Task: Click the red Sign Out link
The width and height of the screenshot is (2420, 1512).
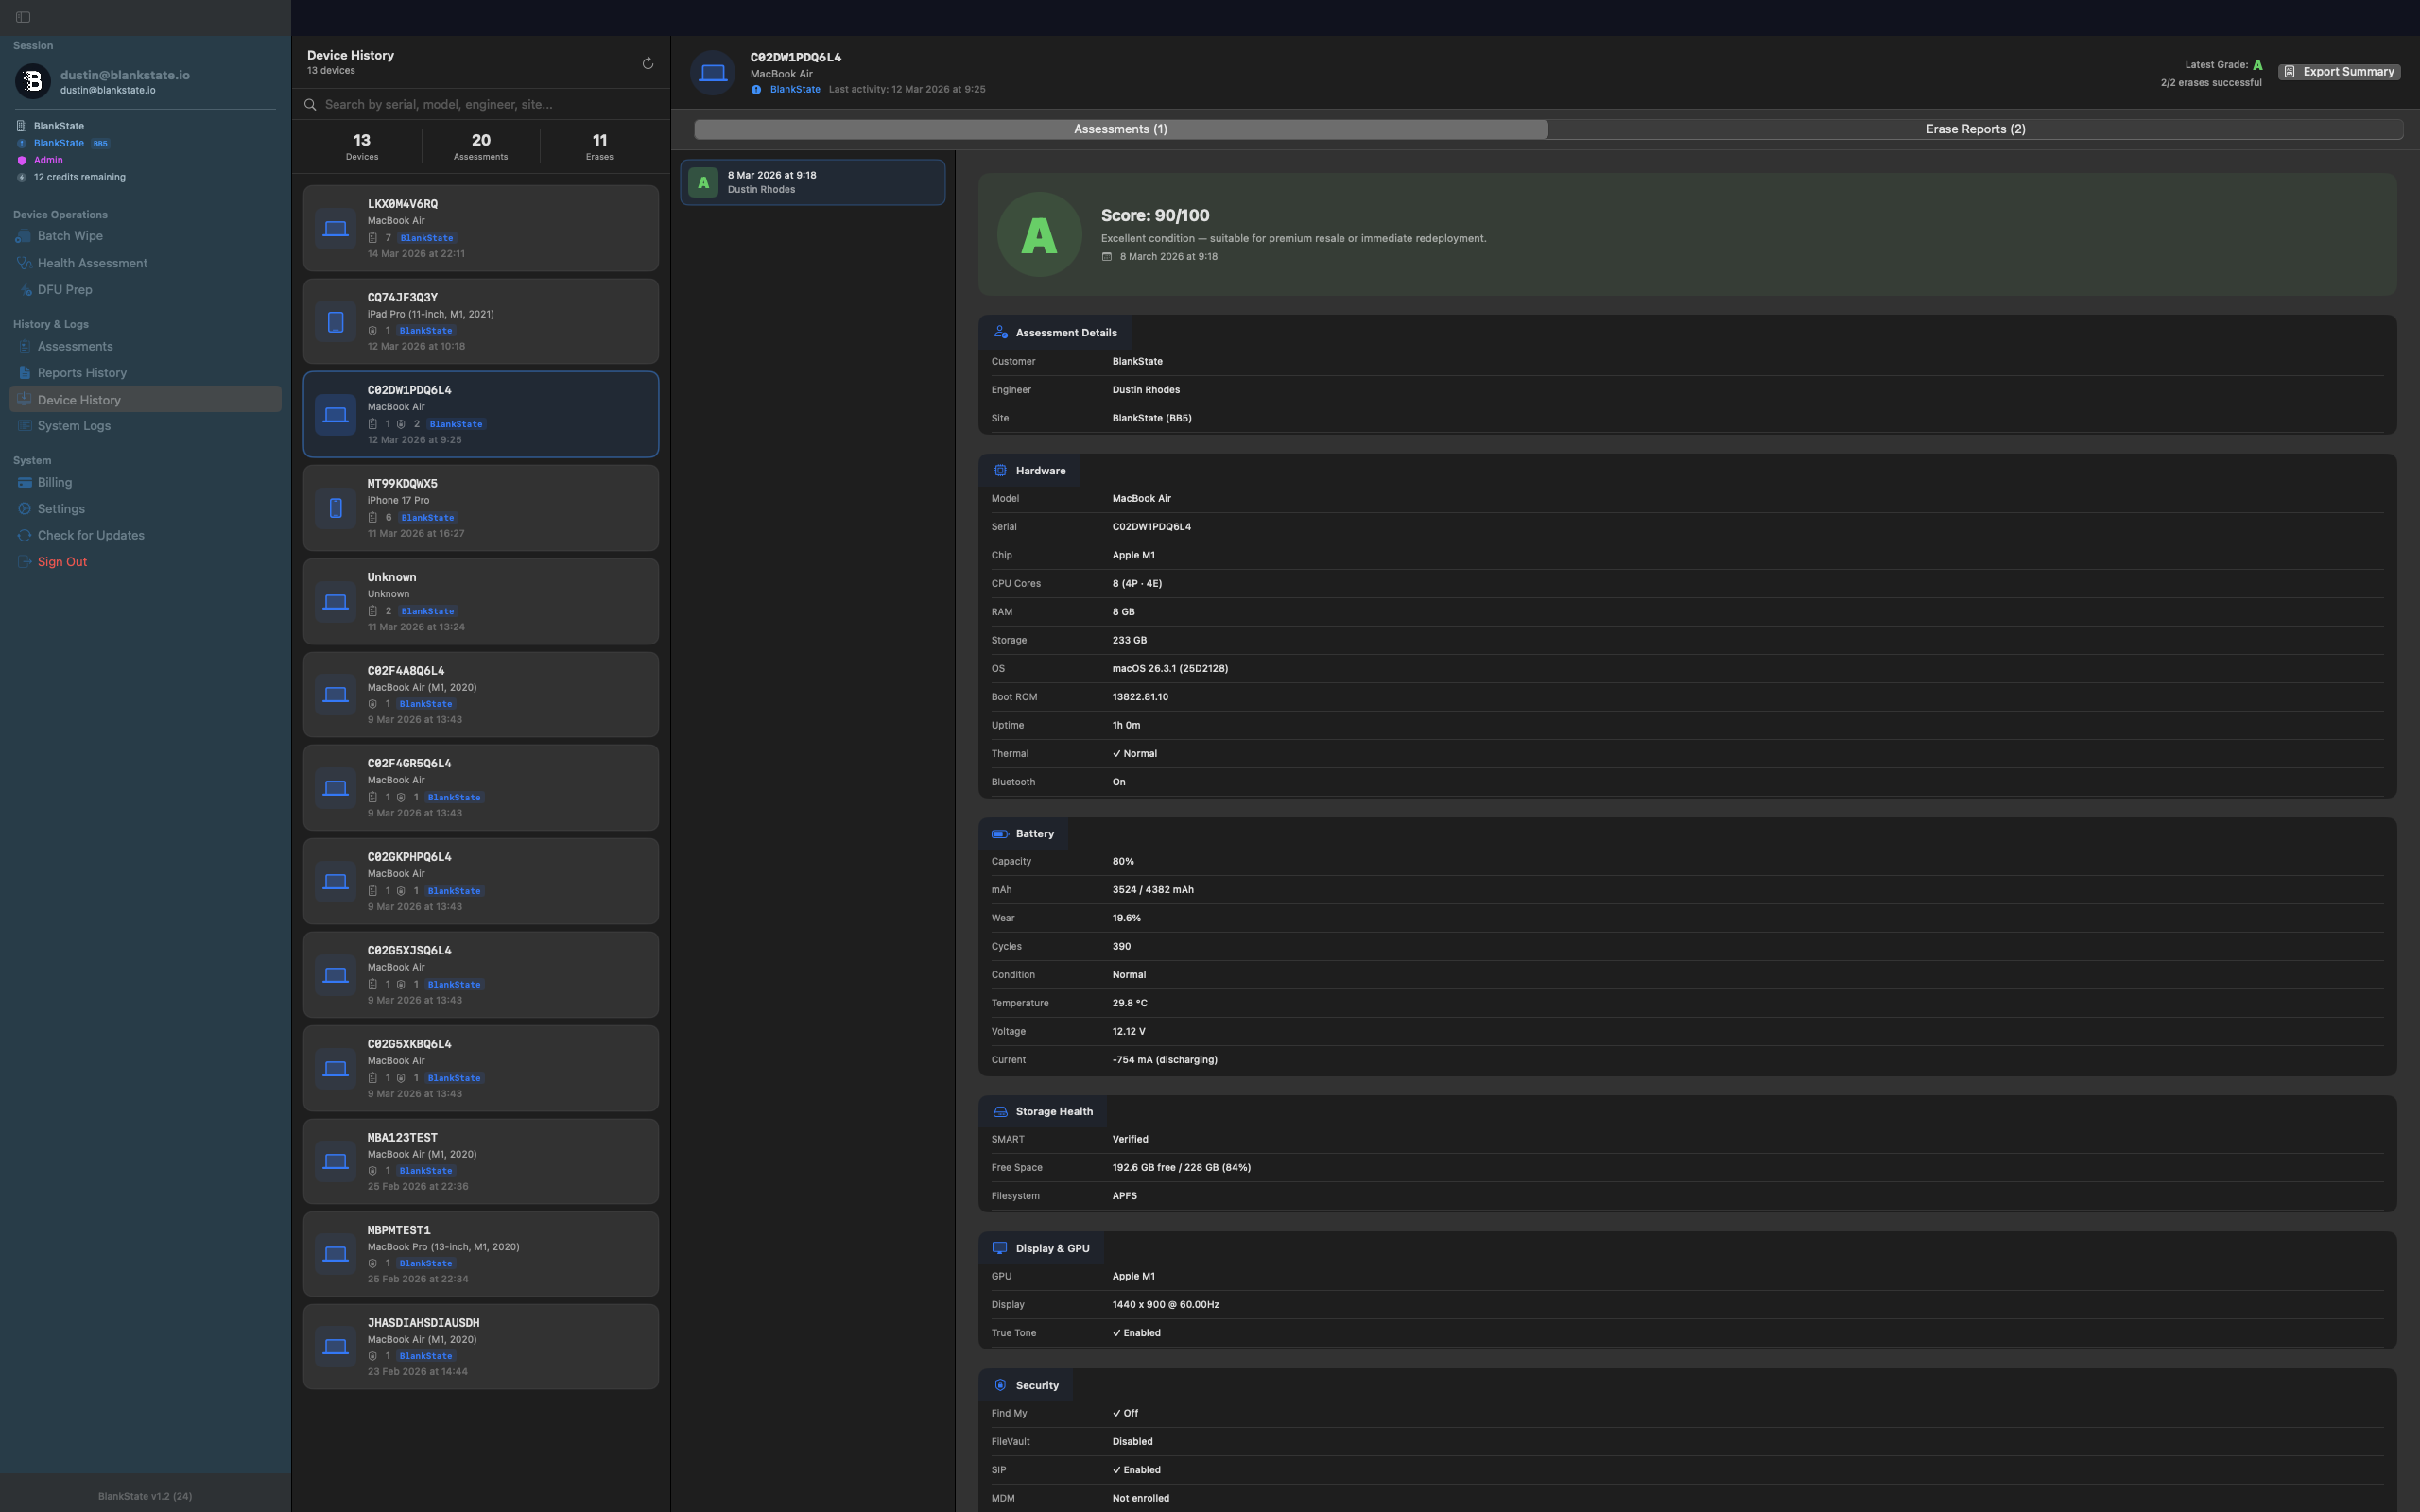Action: 62,562
